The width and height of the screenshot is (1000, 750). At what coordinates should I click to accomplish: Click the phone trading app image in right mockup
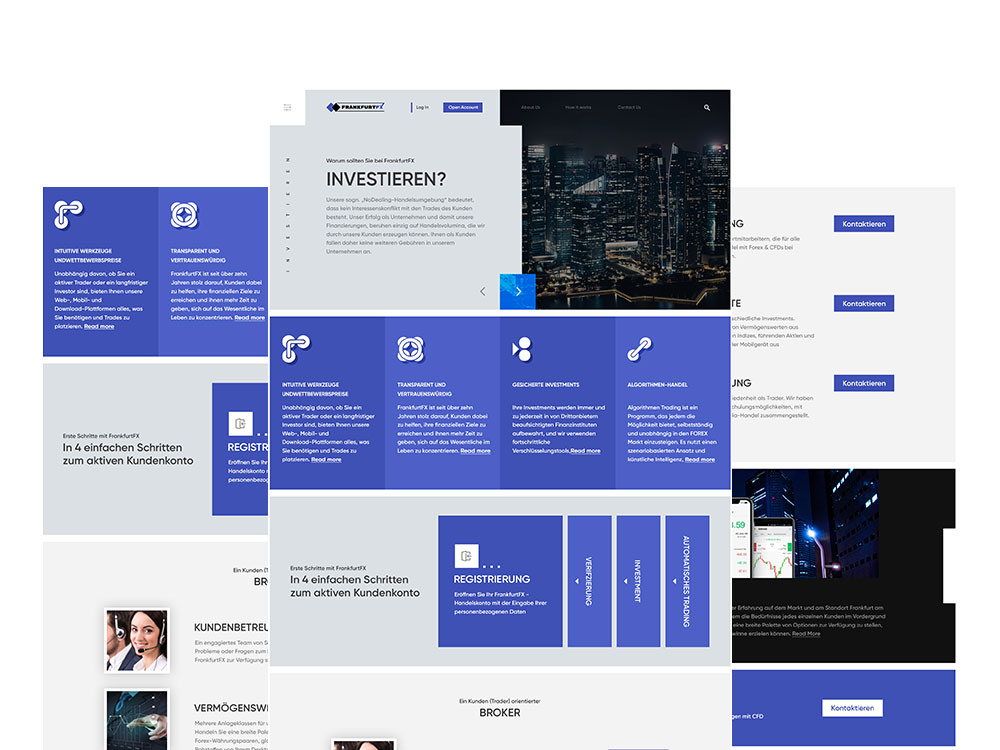click(763, 539)
